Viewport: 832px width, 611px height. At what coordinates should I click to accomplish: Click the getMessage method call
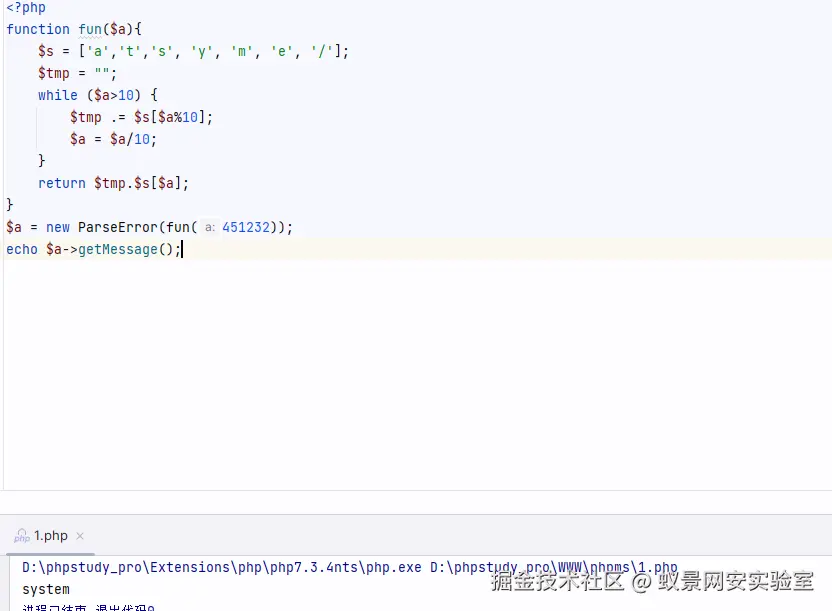click(118, 249)
